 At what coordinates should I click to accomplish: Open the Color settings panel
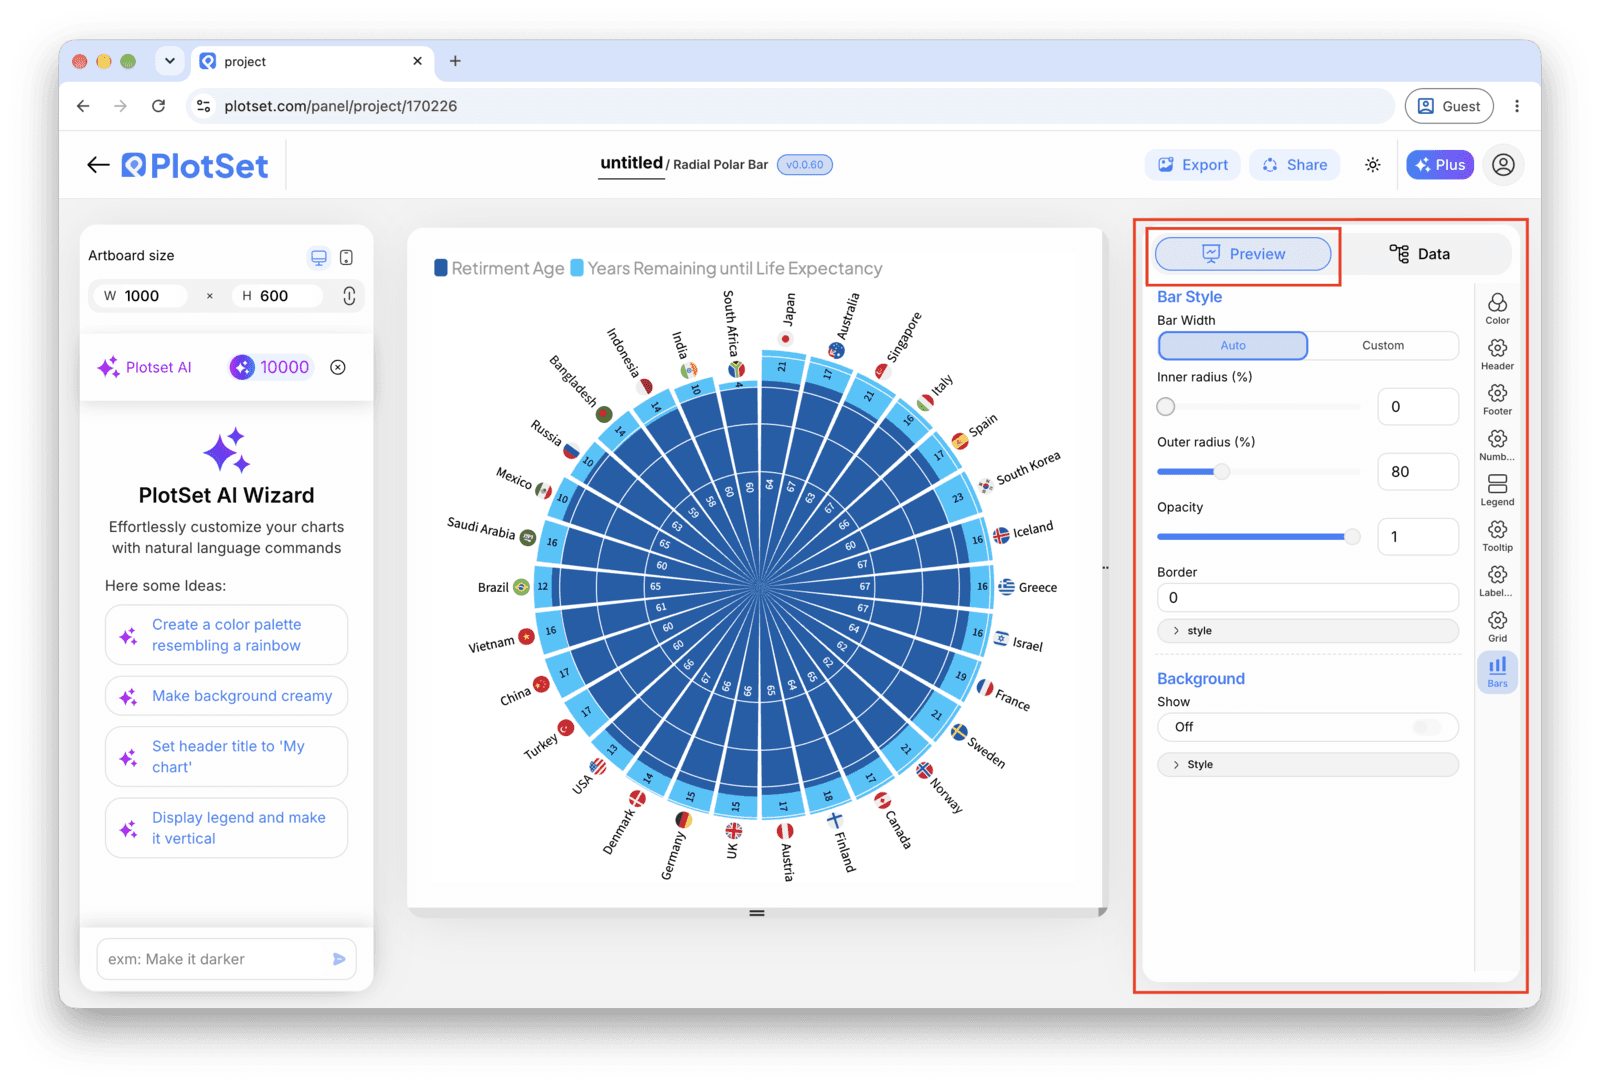click(1497, 308)
